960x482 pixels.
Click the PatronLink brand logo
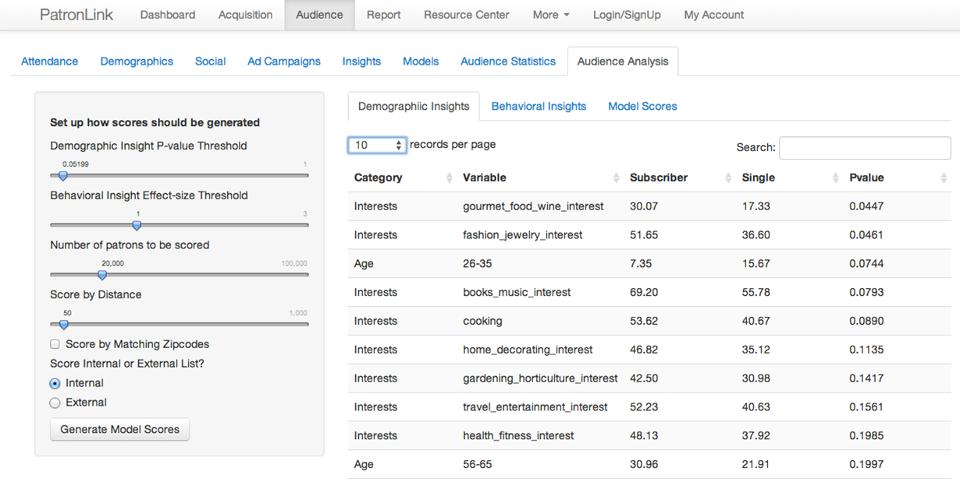76,15
